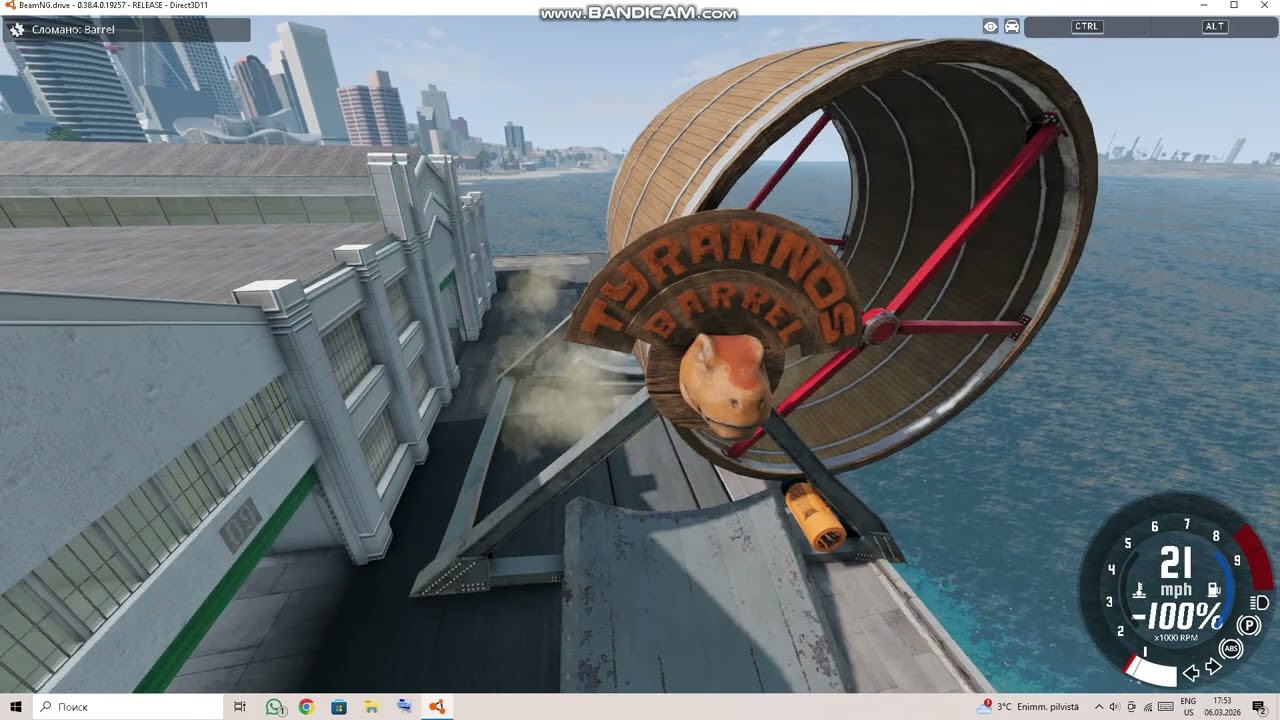Viewport: 1280px width, 720px height.
Task: Click the volume speaker tray icon
Action: 1114,707
